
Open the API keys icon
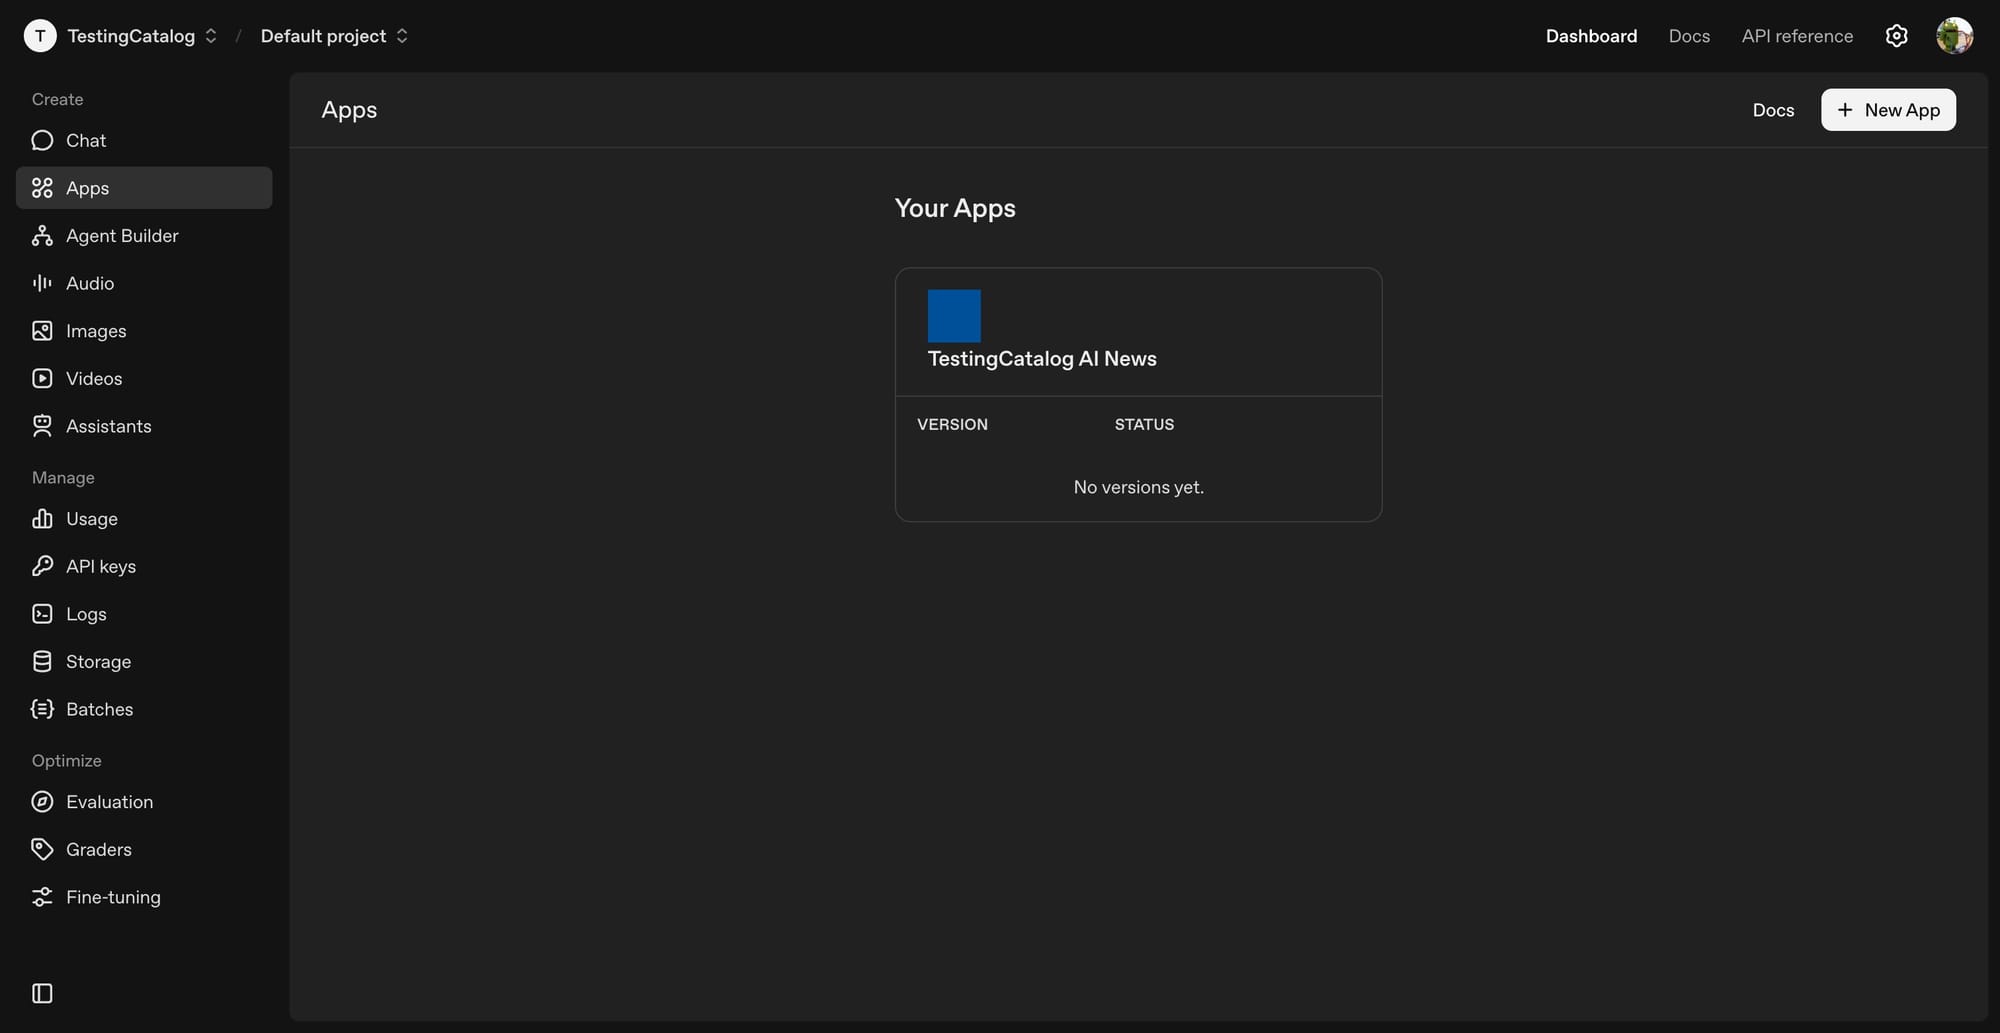coord(41,565)
